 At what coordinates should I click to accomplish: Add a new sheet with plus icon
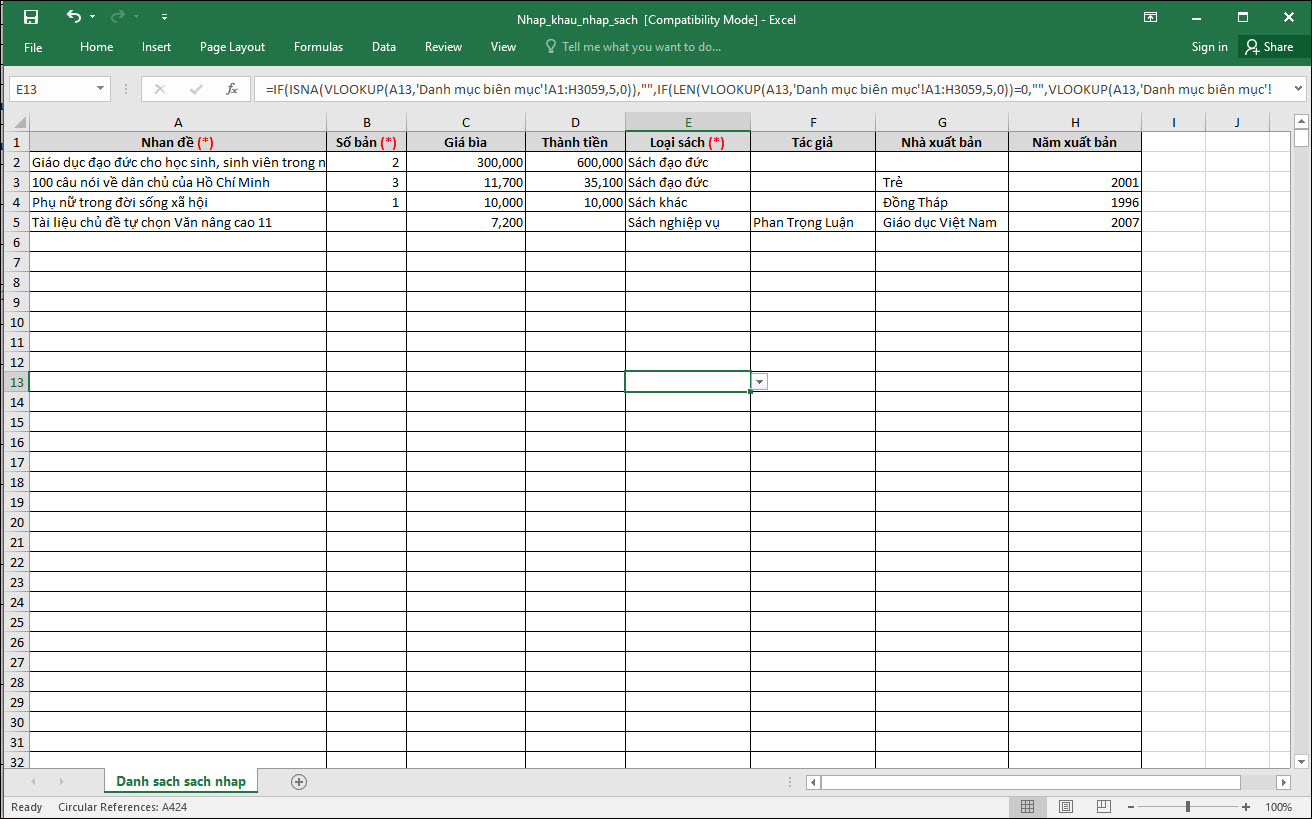pos(298,782)
